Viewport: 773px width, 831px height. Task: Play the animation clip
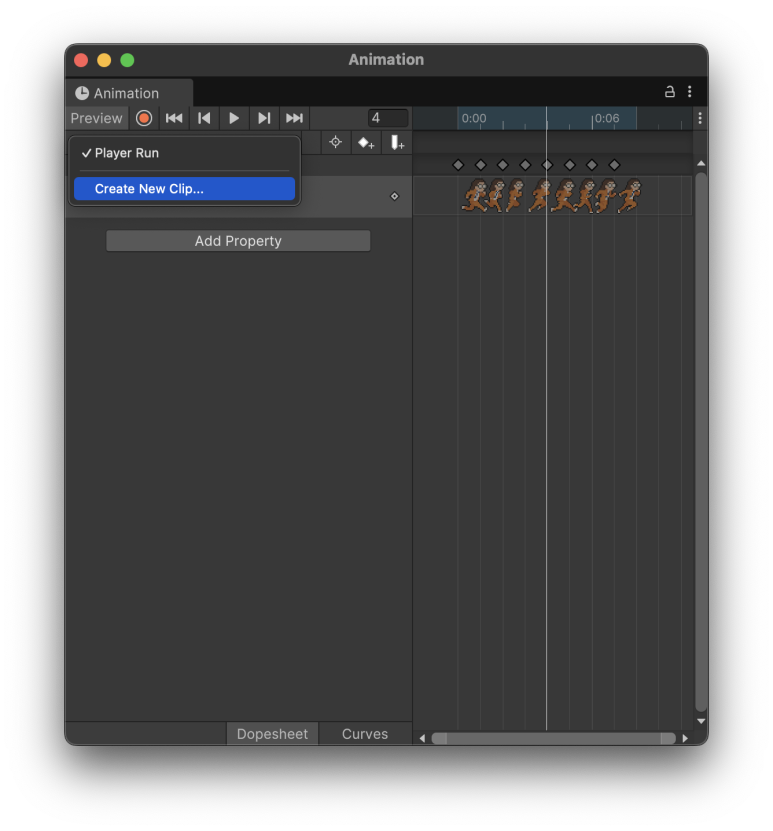[234, 118]
